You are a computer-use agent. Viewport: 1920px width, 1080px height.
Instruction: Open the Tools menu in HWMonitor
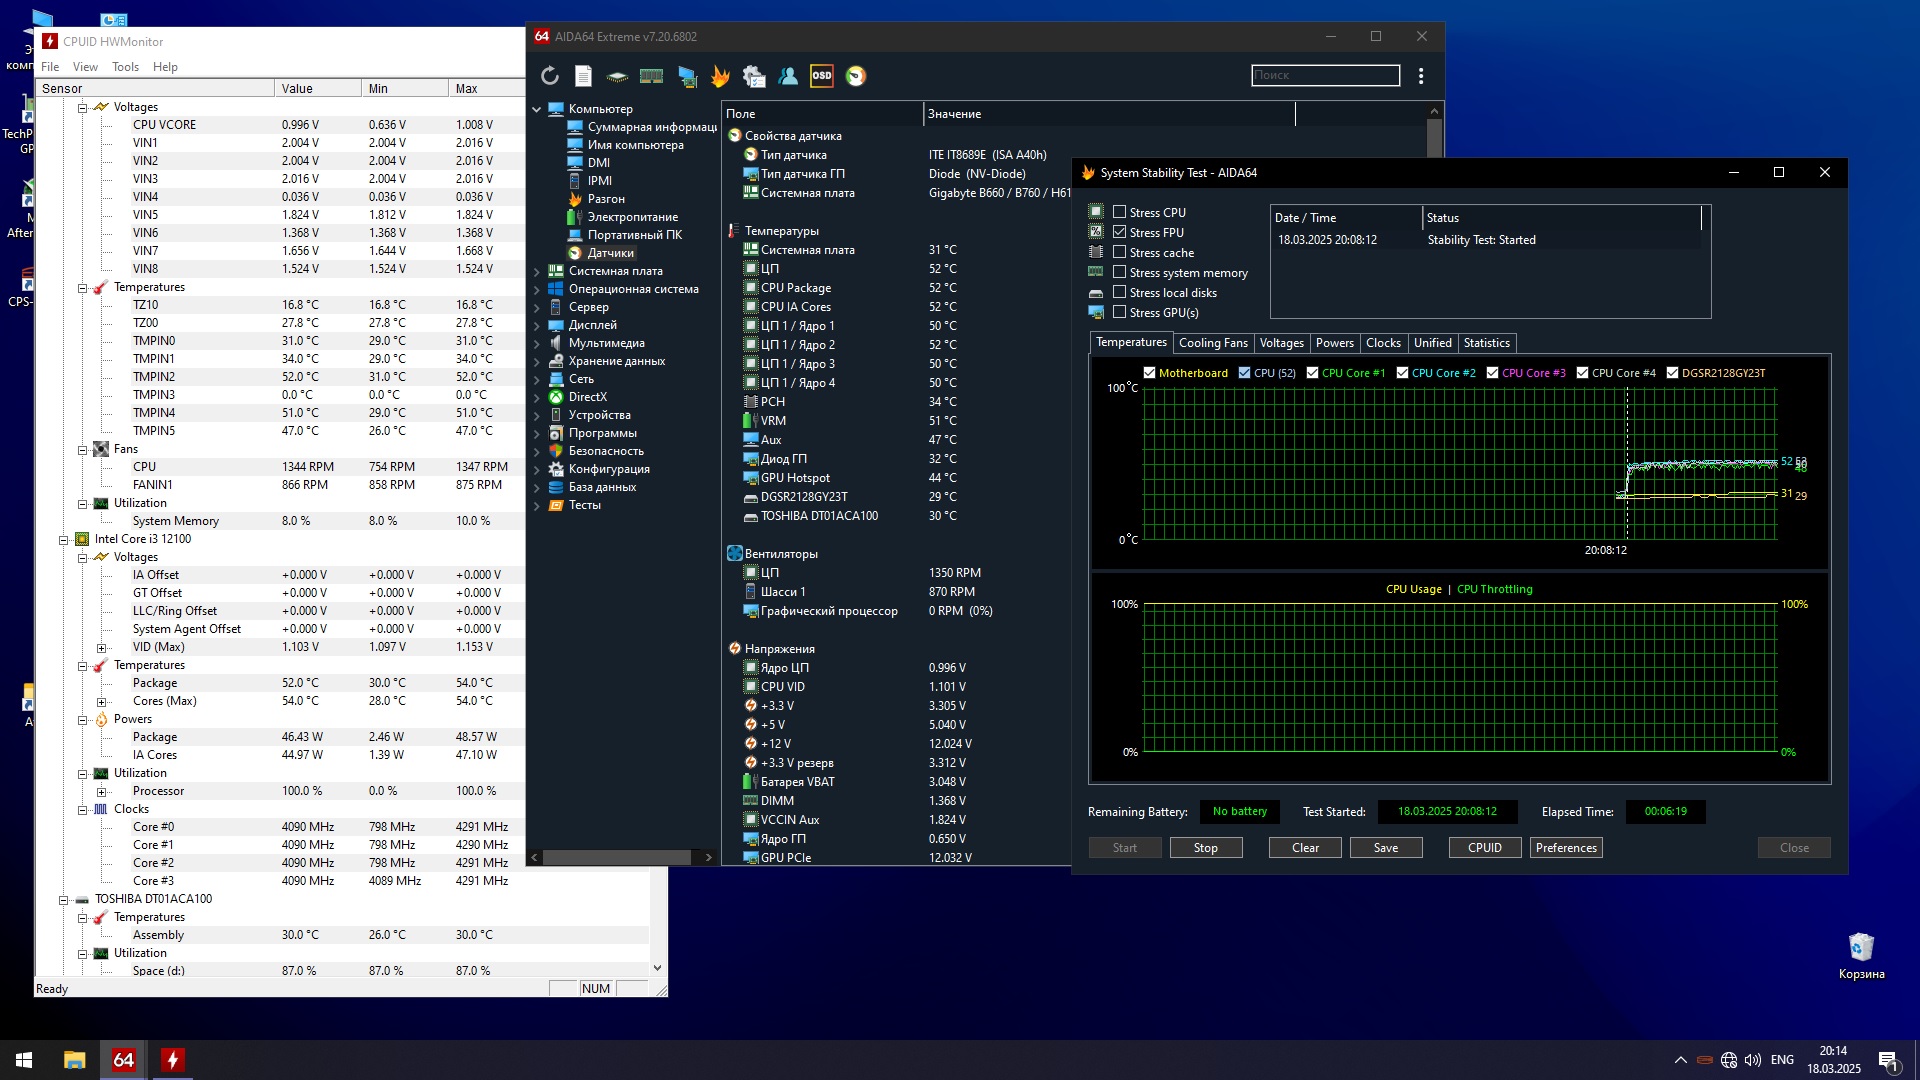point(125,67)
